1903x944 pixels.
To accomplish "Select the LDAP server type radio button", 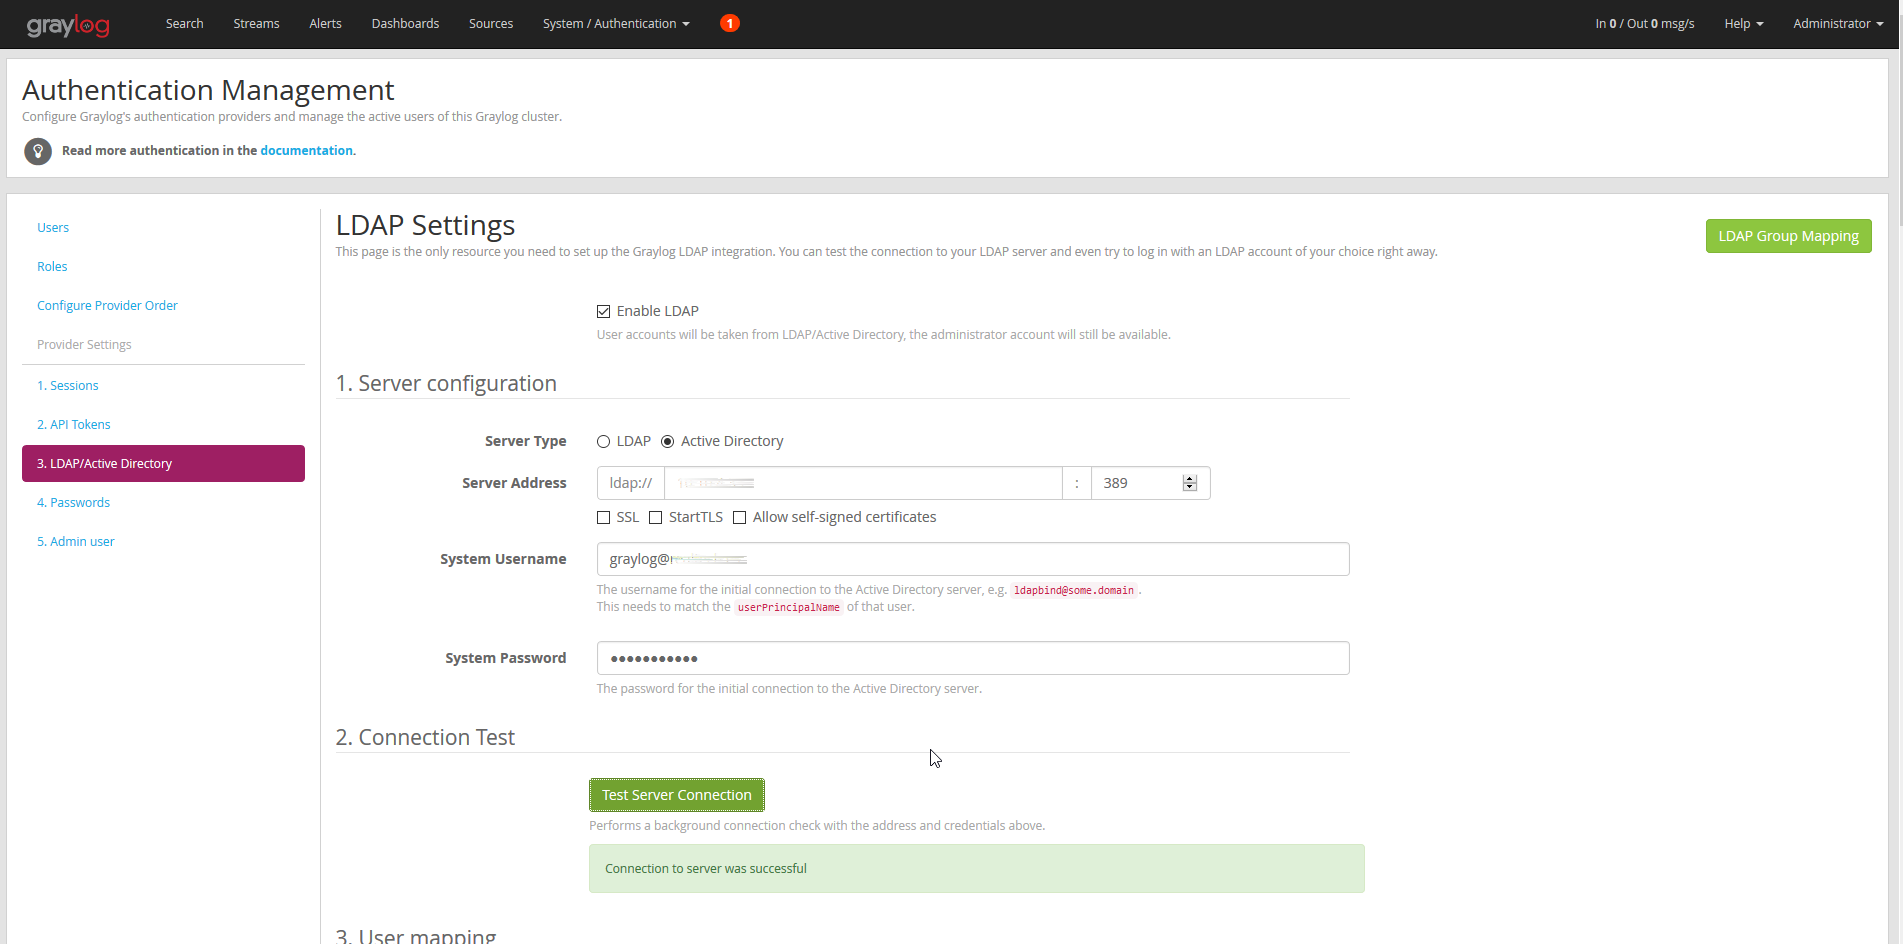I will click(x=604, y=442).
